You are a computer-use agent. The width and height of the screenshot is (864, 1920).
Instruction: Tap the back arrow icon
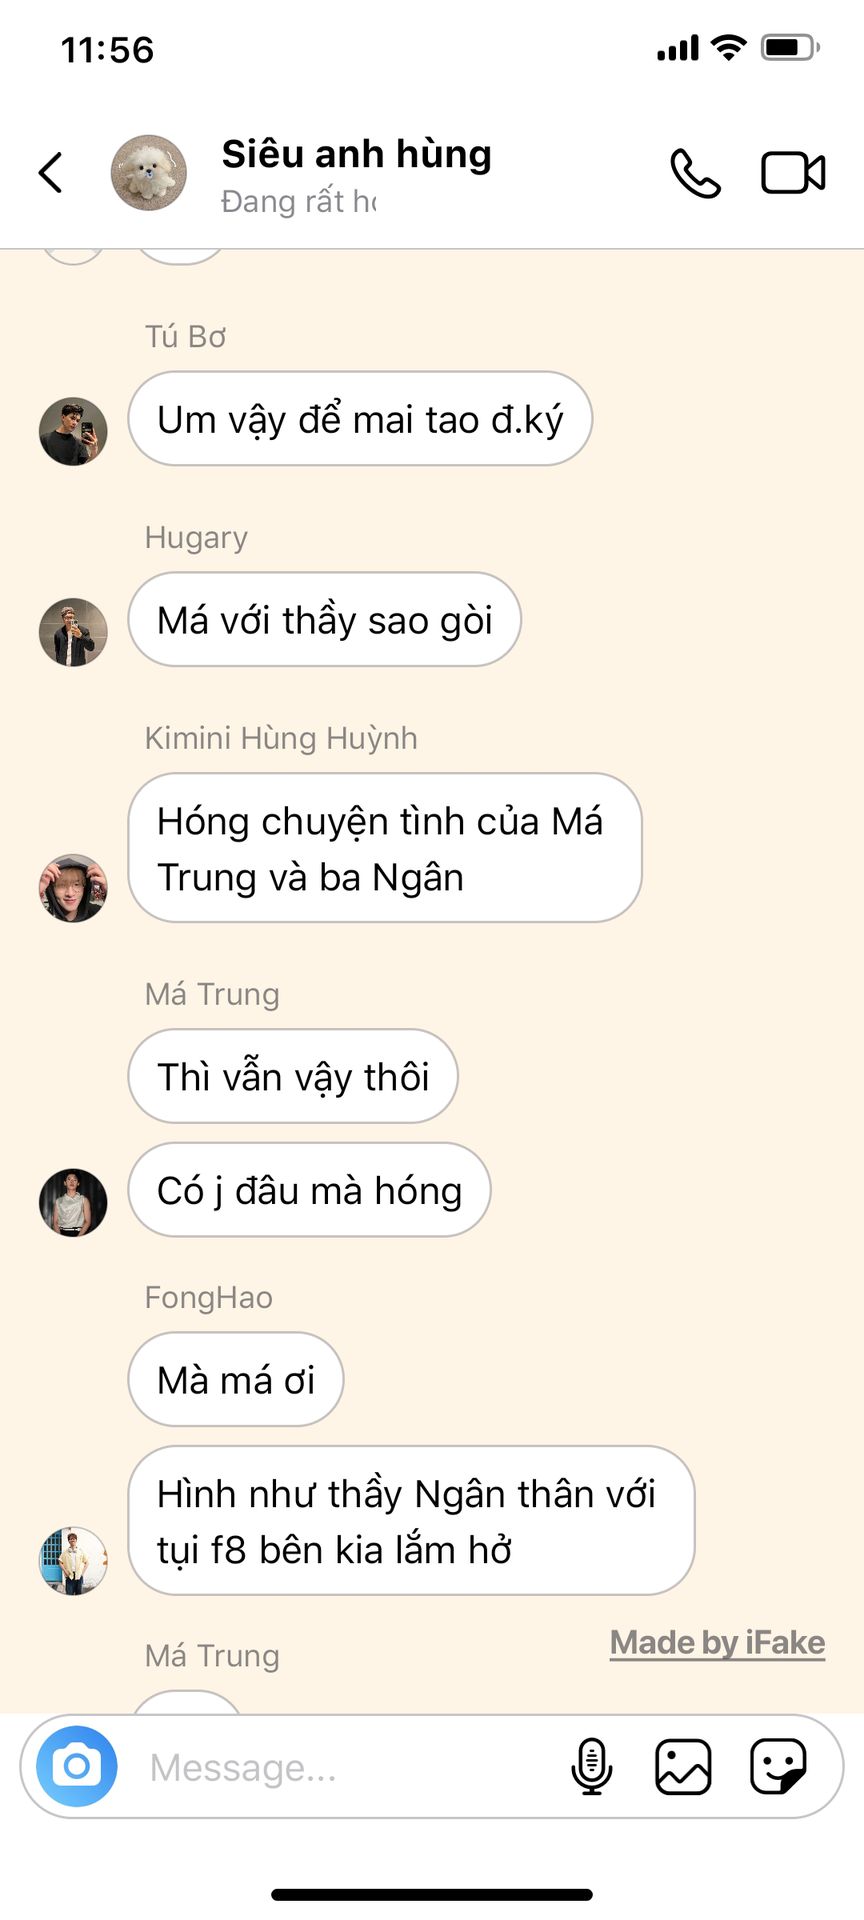[50, 173]
